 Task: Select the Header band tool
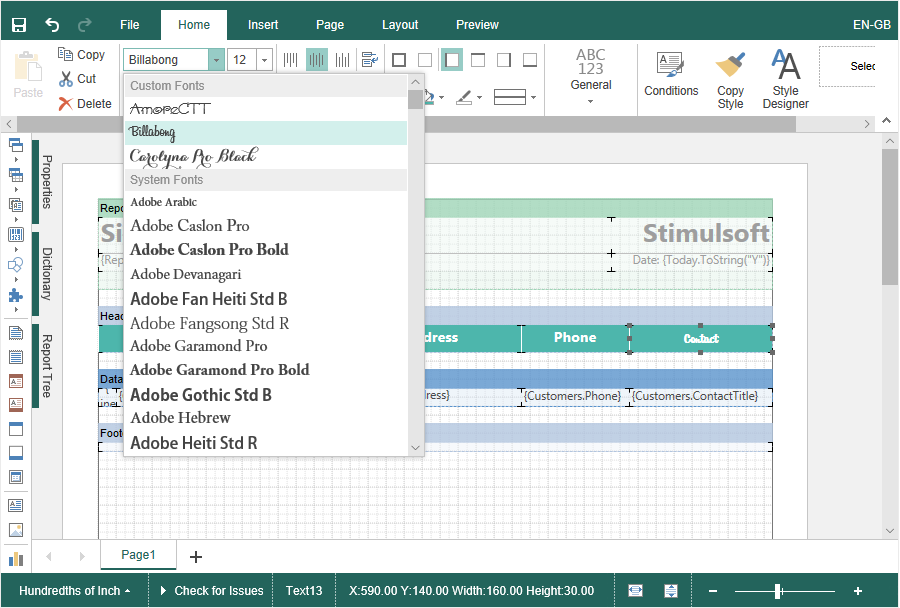pyautogui.click(x=15, y=429)
